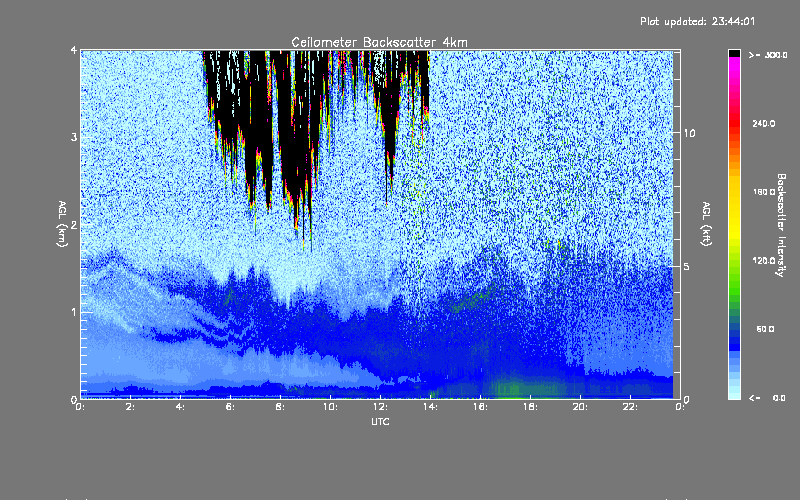Click the x-axis tick label 6:
800x500 pixels.
(231, 407)
